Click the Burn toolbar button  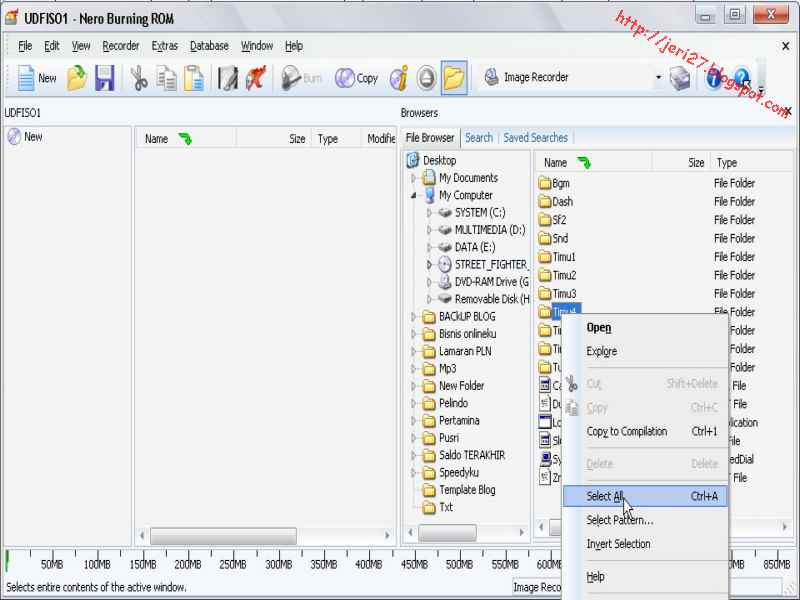(302, 78)
